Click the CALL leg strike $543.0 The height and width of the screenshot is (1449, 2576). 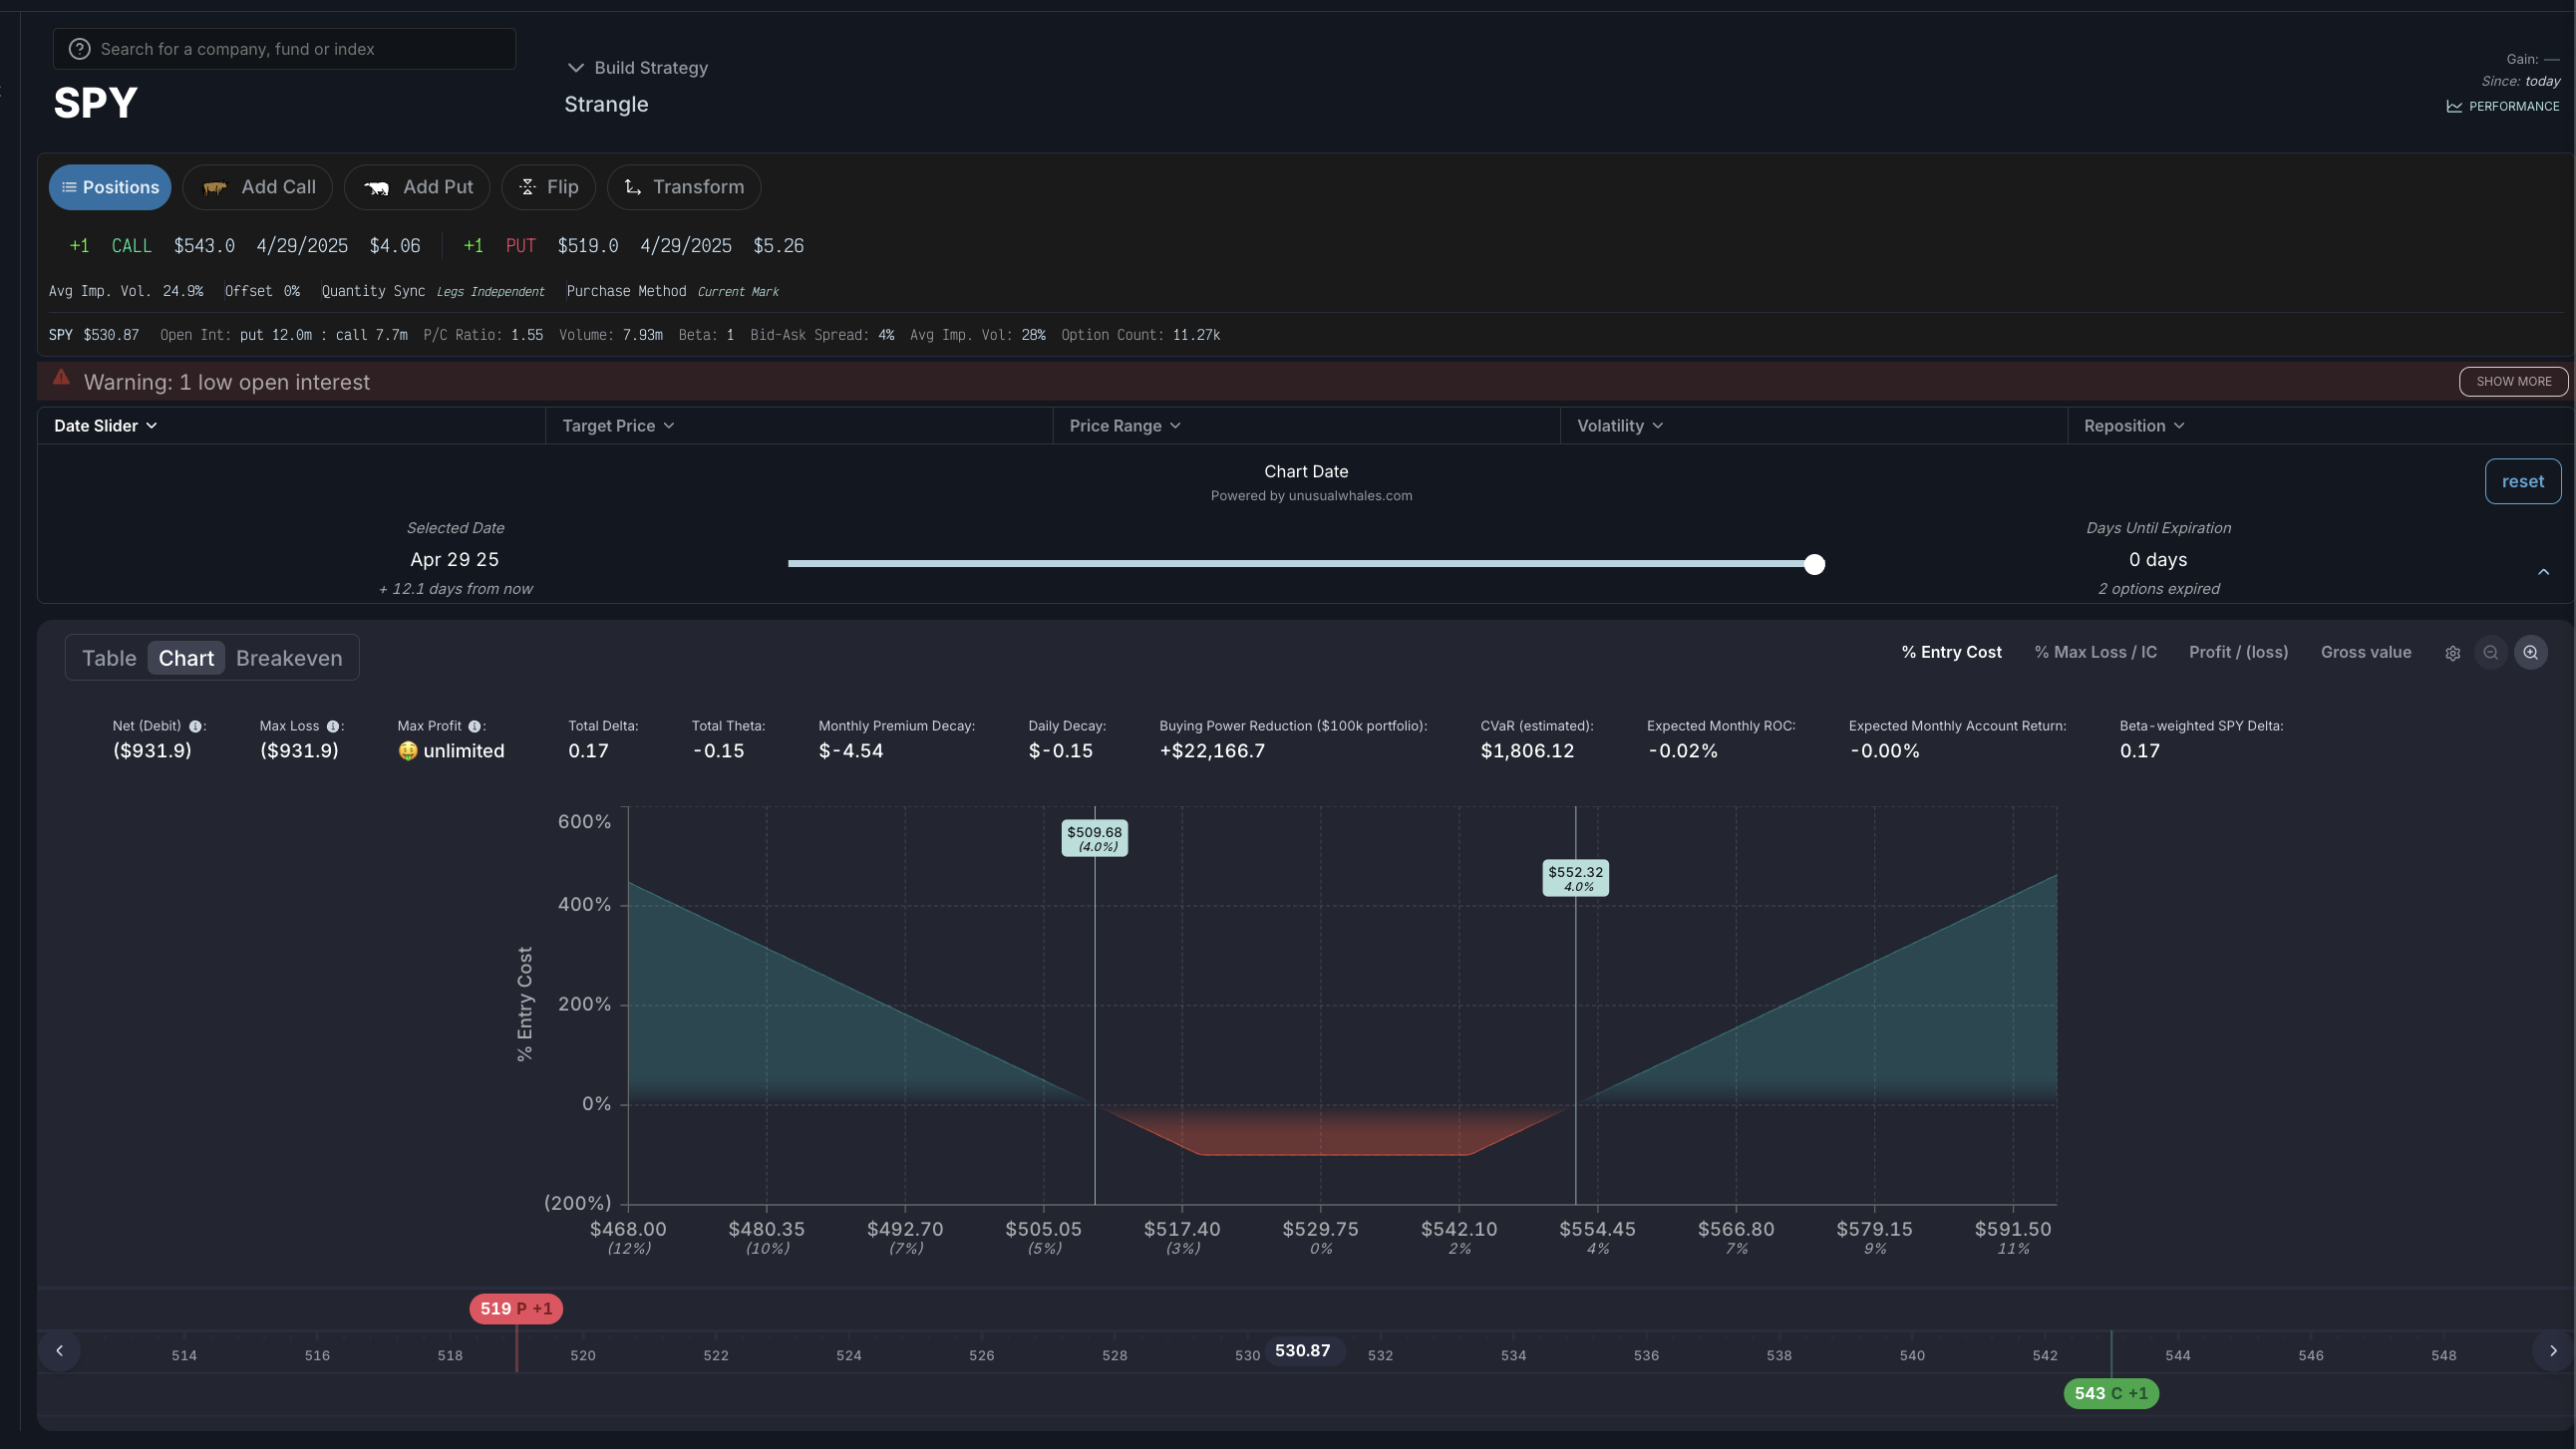point(204,246)
